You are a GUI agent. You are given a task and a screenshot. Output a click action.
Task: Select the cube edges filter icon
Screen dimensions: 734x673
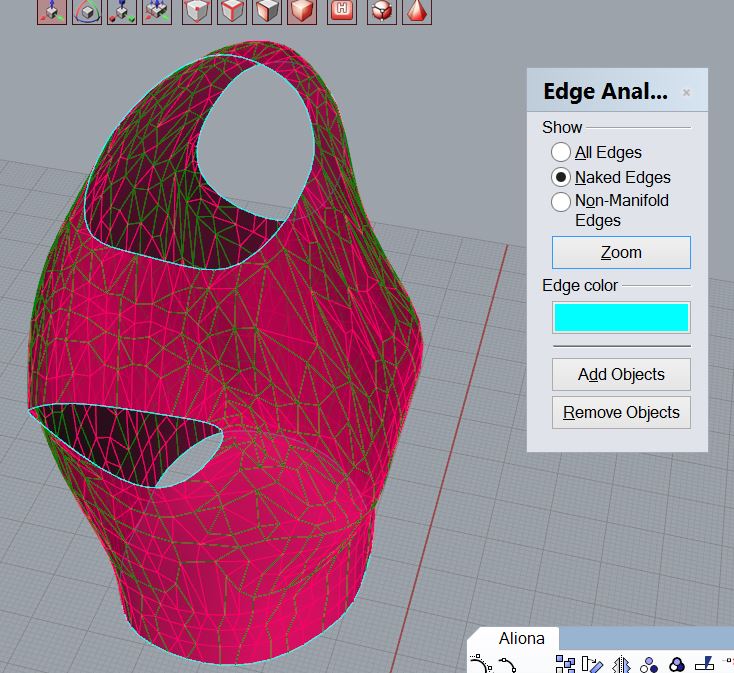(232, 11)
